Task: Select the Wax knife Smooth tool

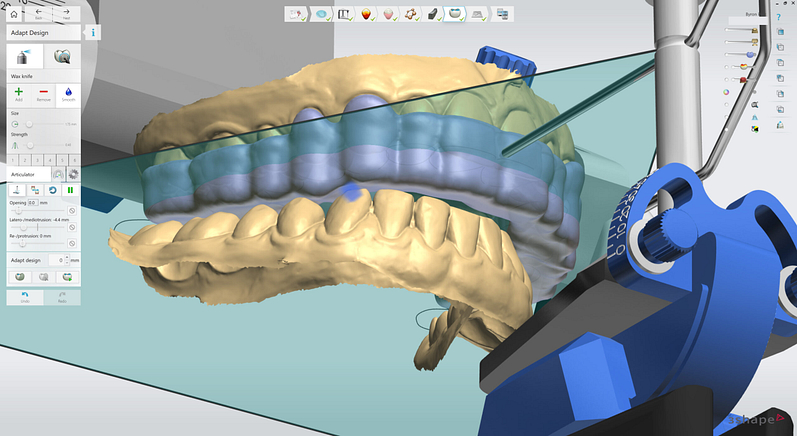Action: 67,93
